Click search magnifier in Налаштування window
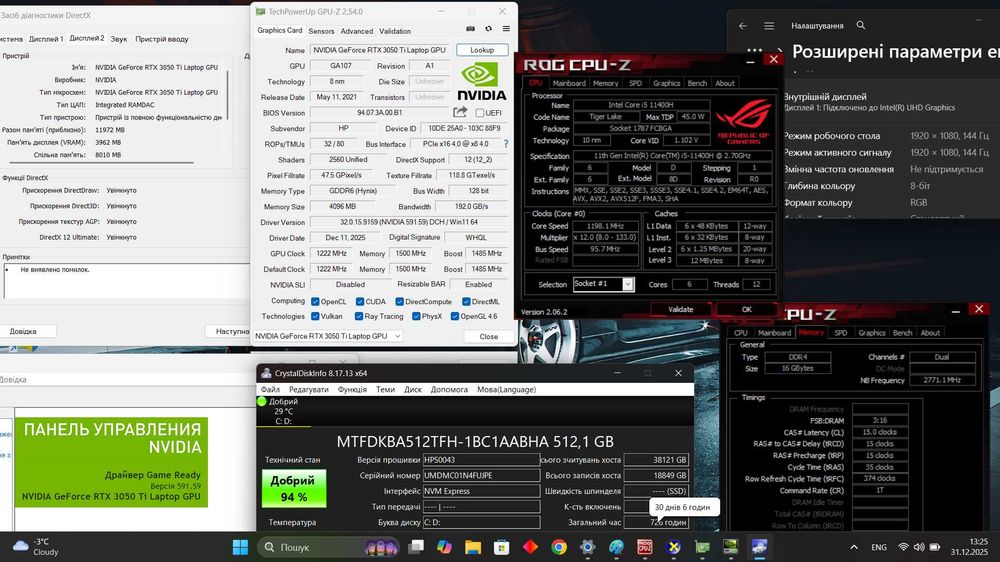The width and height of the screenshot is (1000, 562). click(861, 25)
